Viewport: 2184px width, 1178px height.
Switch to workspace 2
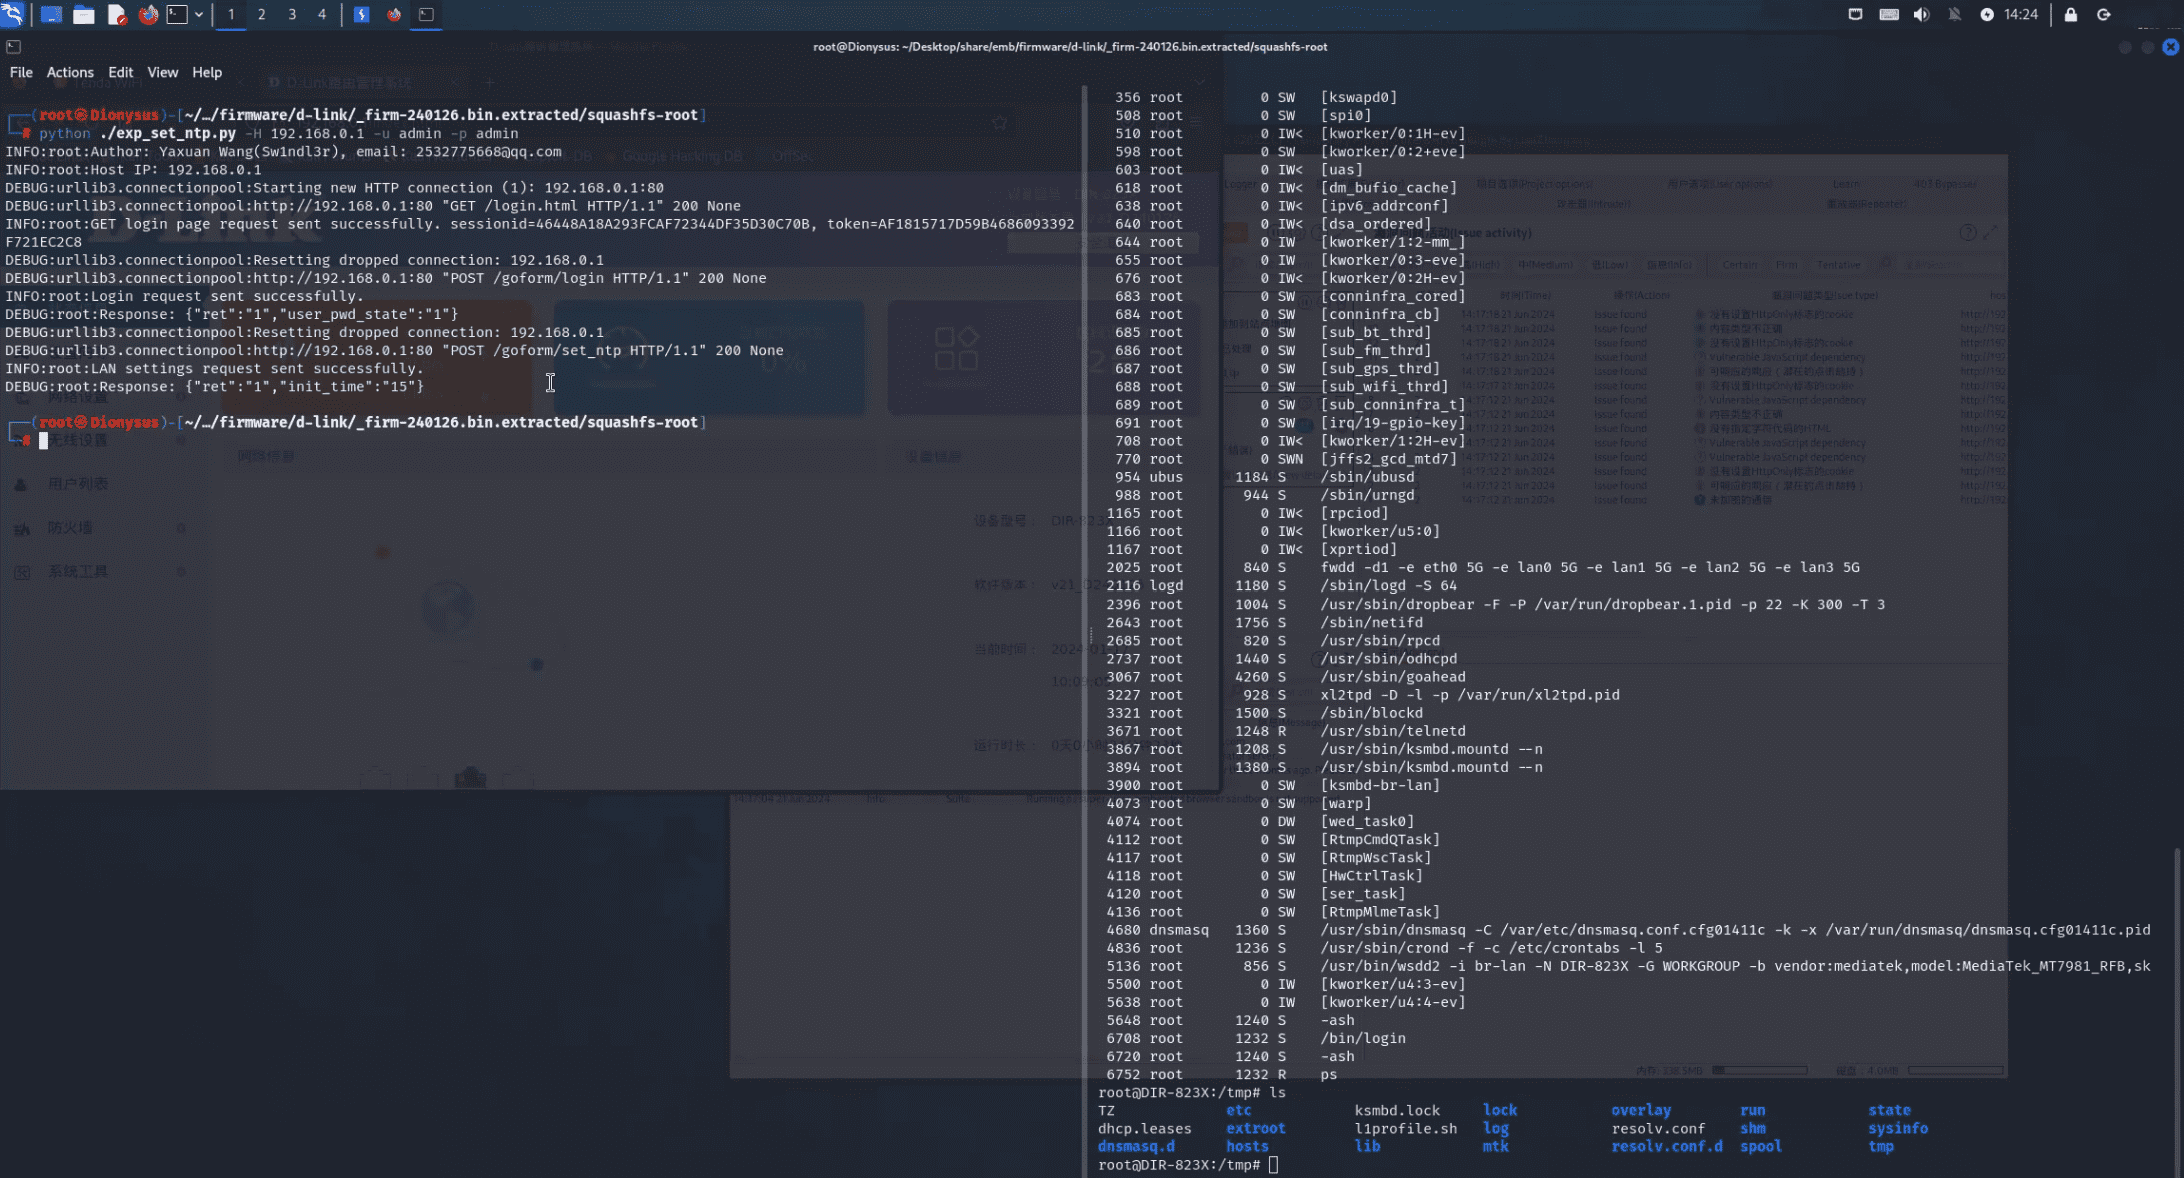coord(261,14)
